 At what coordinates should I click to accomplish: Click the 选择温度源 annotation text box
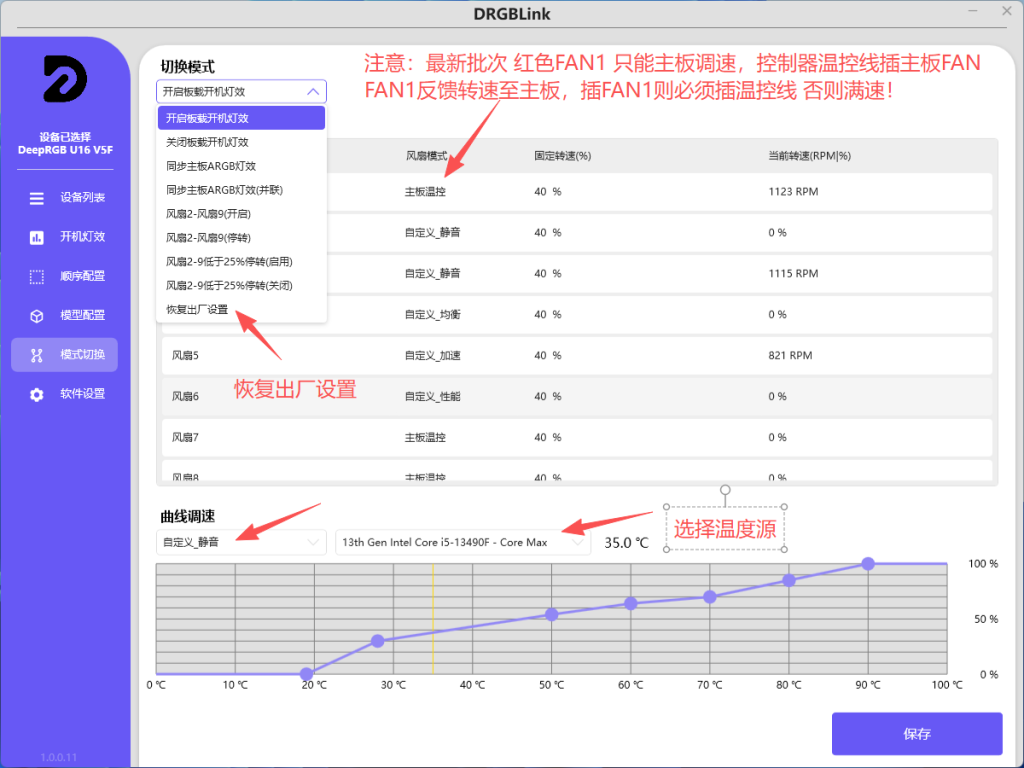[x=725, y=529]
